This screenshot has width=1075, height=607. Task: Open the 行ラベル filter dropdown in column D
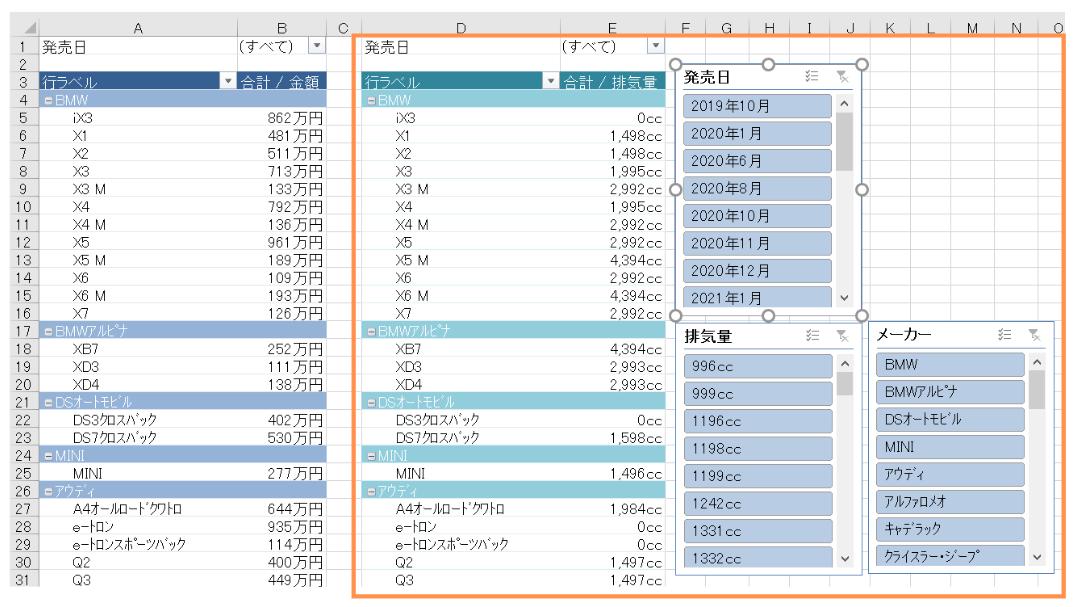click(x=549, y=82)
